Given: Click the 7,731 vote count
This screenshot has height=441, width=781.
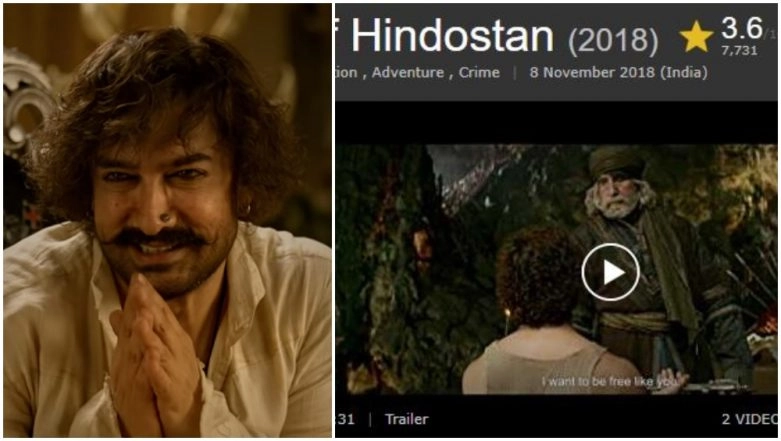Looking at the screenshot, I should pos(739,50).
